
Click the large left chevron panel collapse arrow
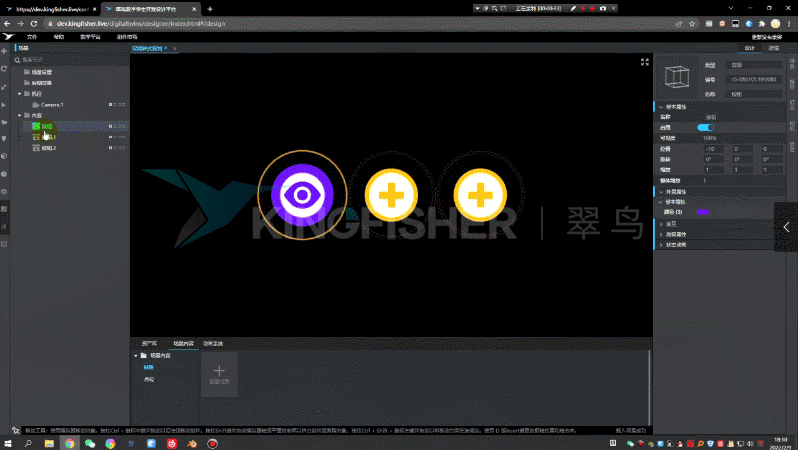pyautogui.click(x=786, y=227)
